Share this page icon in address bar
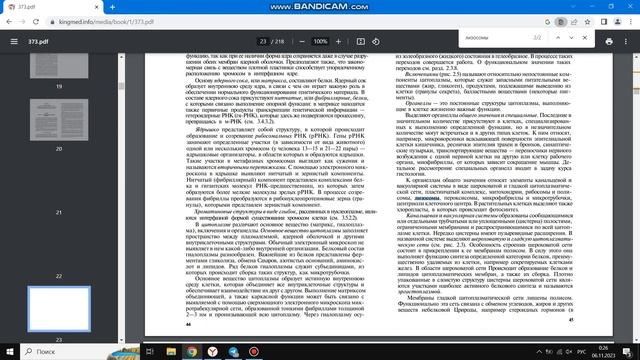 coord(574,22)
